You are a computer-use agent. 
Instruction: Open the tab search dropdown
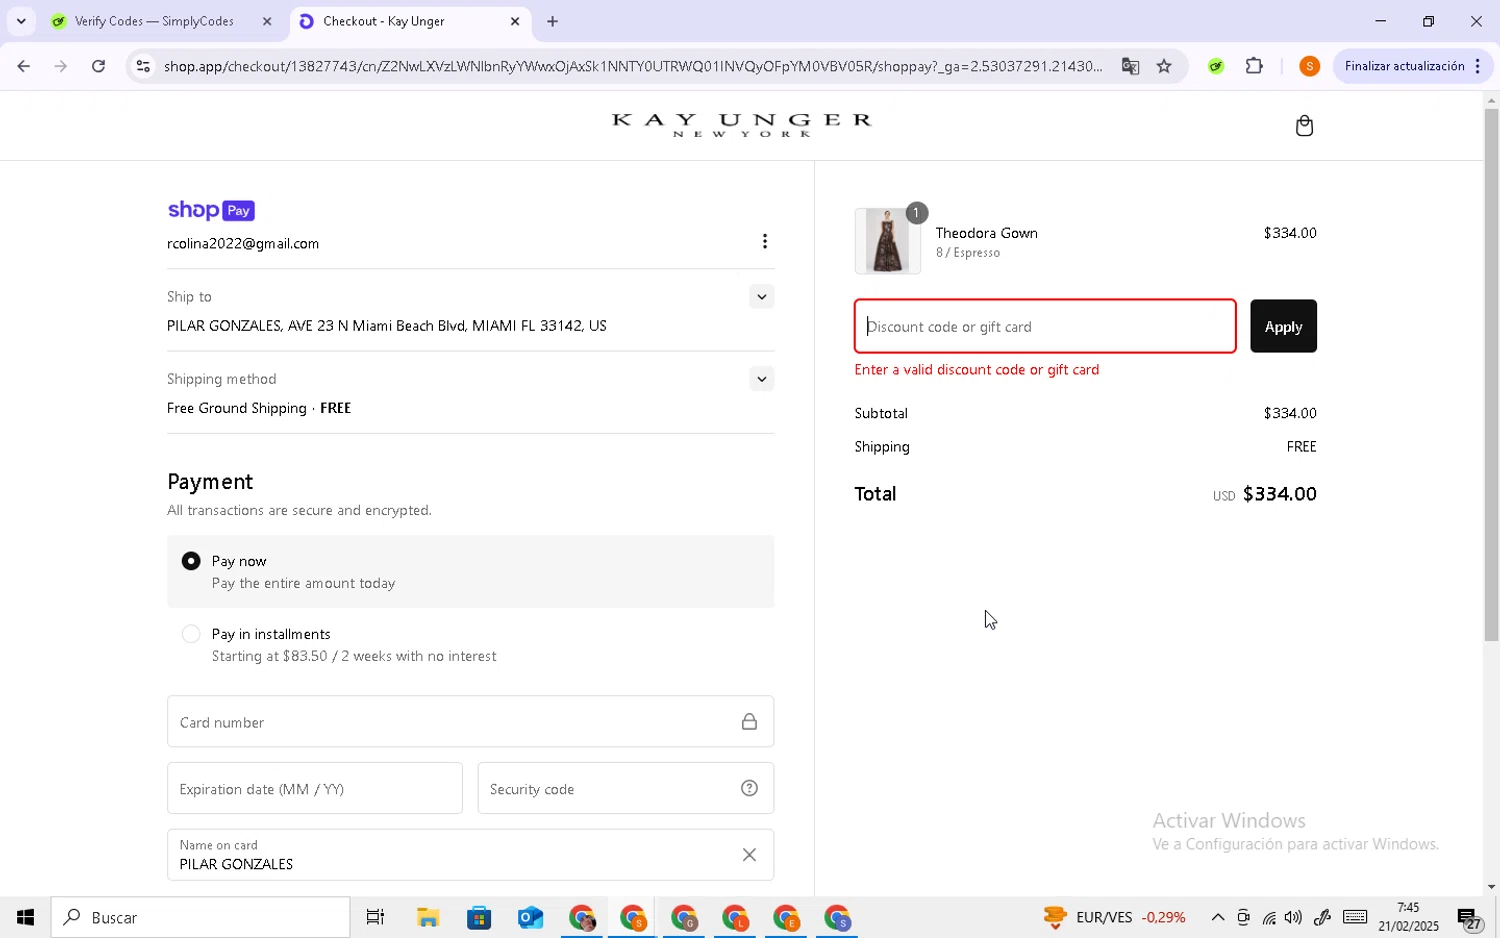20,21
